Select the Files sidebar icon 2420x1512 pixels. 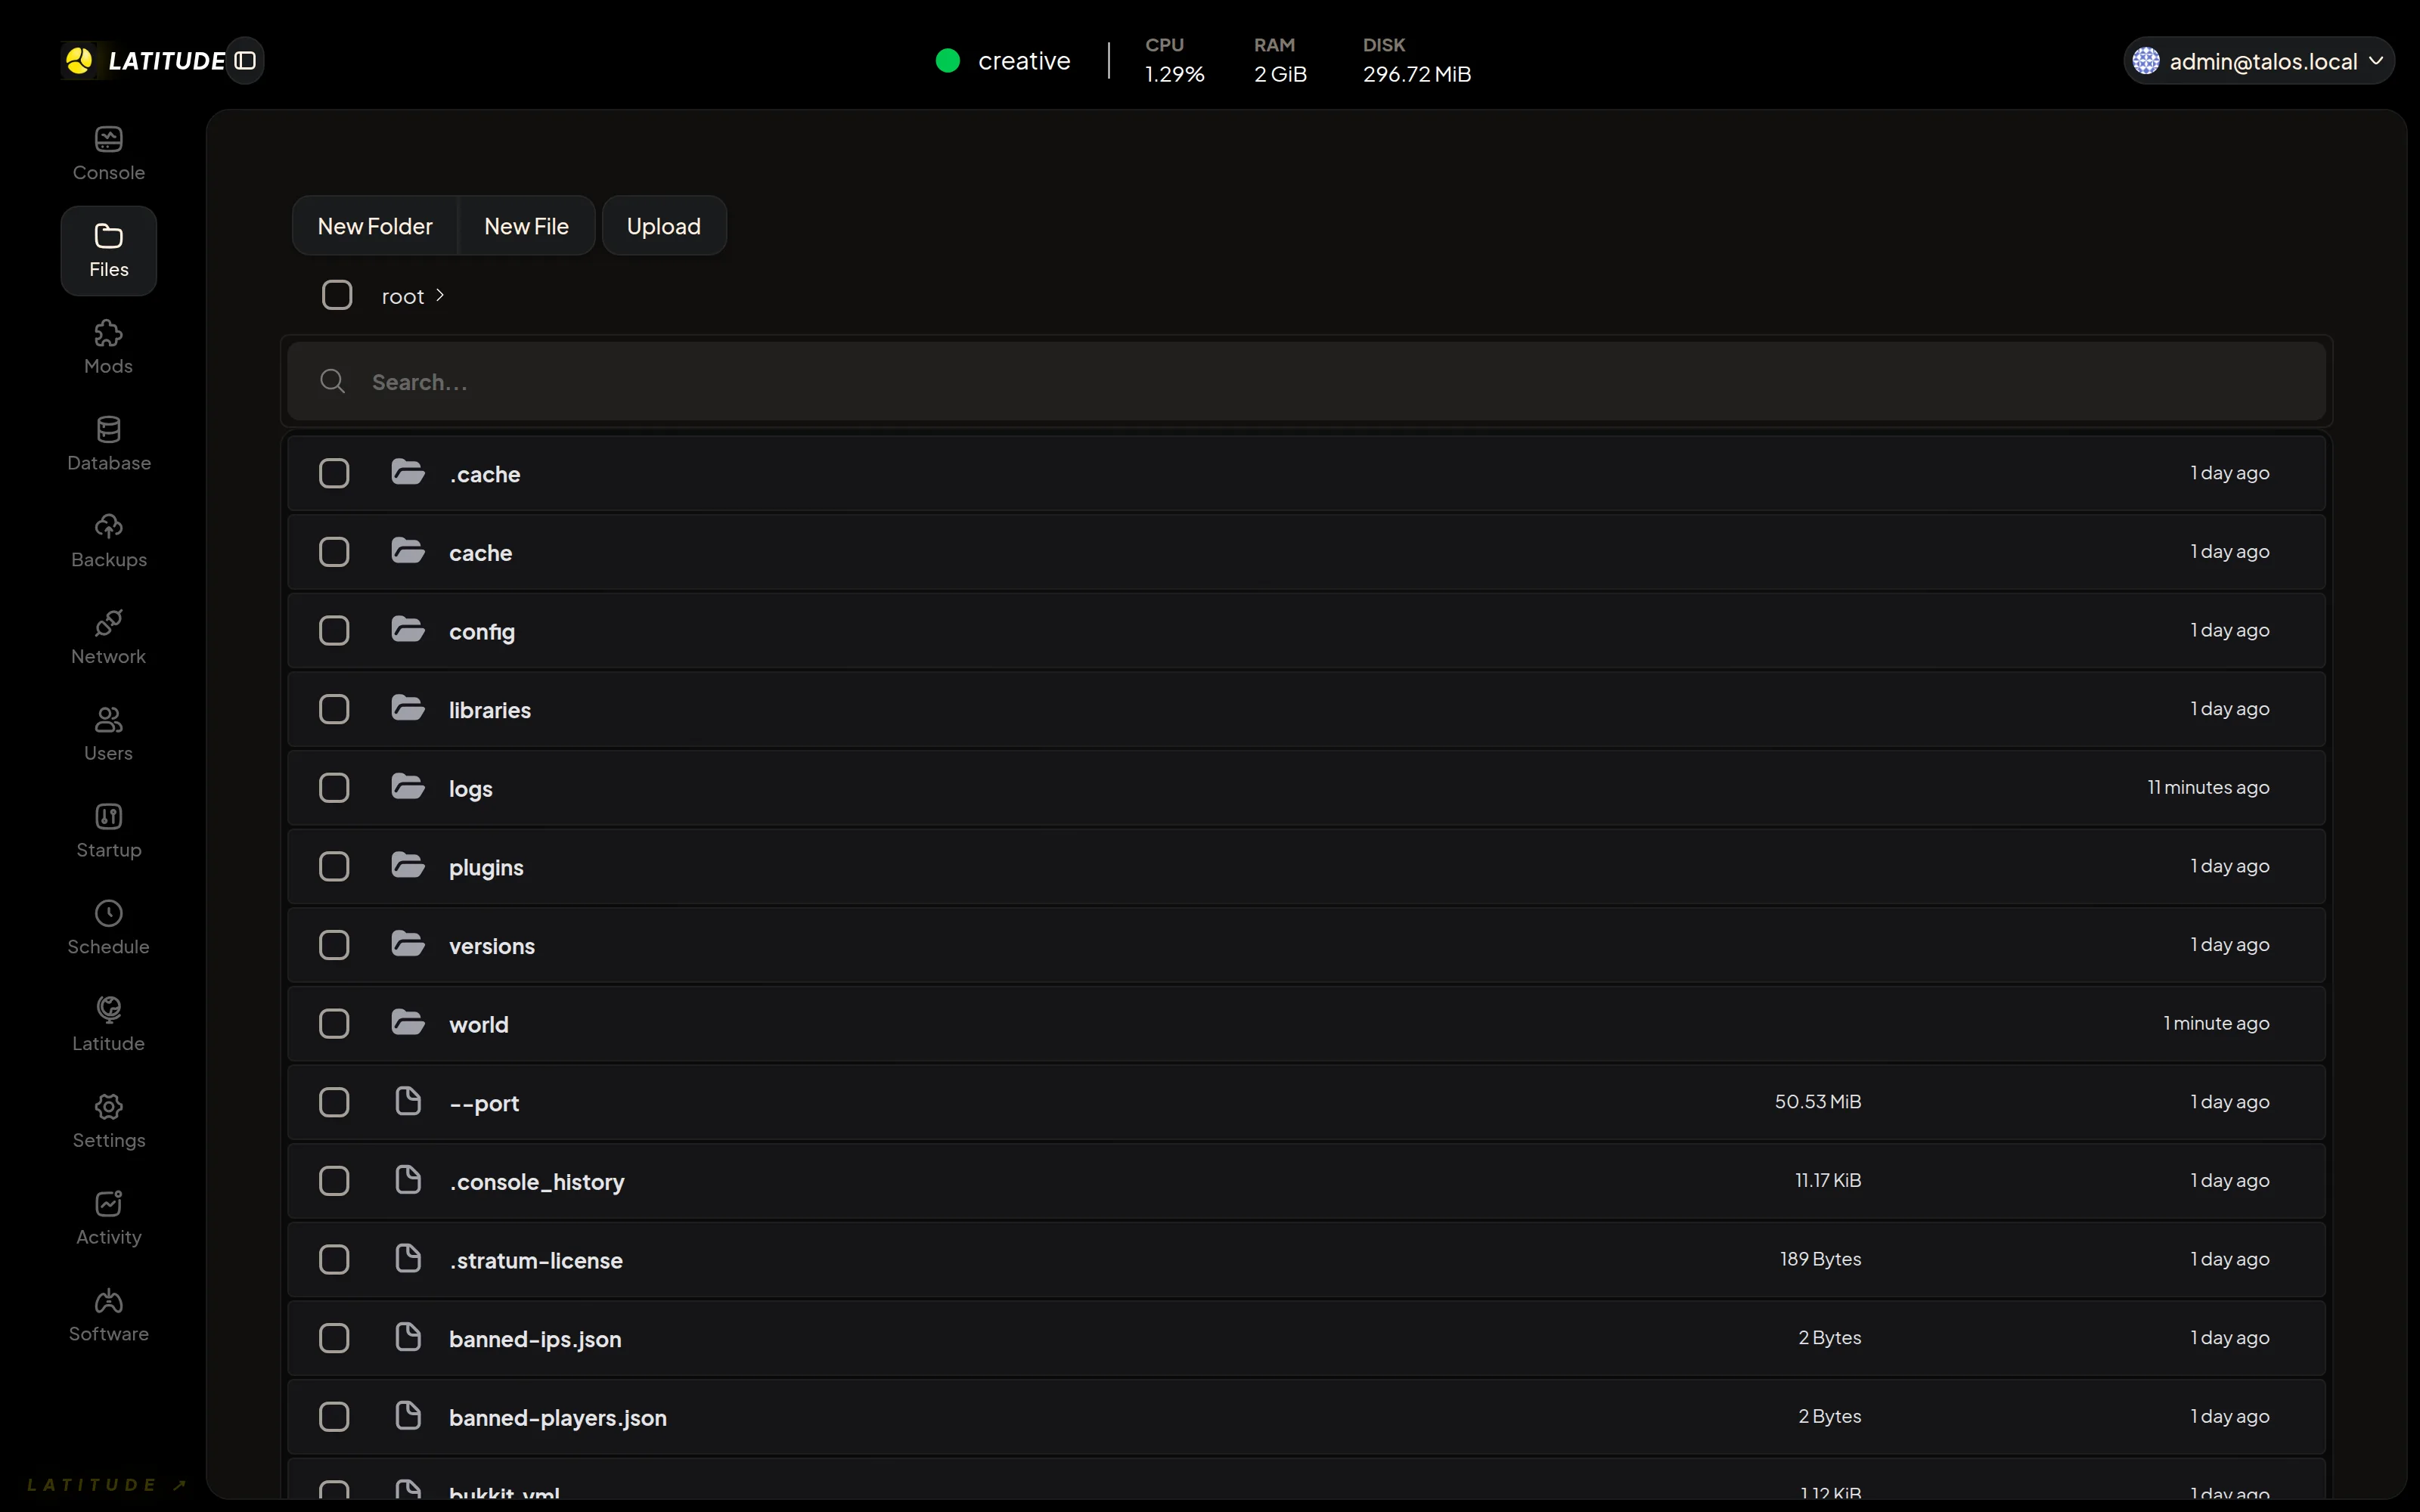click(x=108, y=236)
